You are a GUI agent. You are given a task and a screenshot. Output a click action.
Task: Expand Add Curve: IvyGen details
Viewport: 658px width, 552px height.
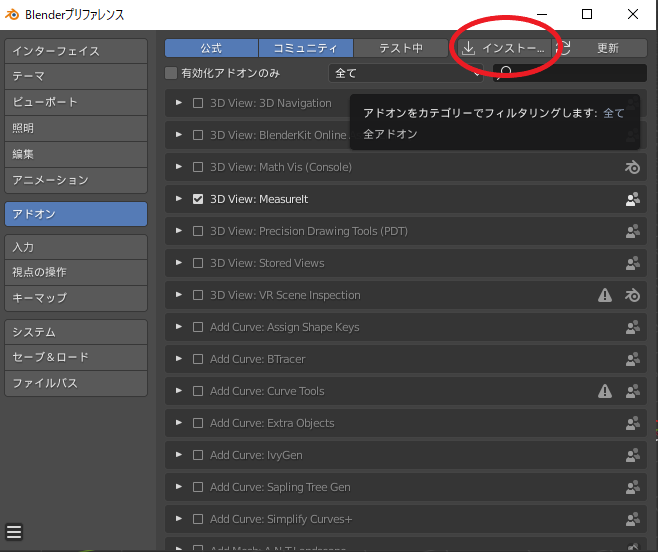[x=179, y=455]
